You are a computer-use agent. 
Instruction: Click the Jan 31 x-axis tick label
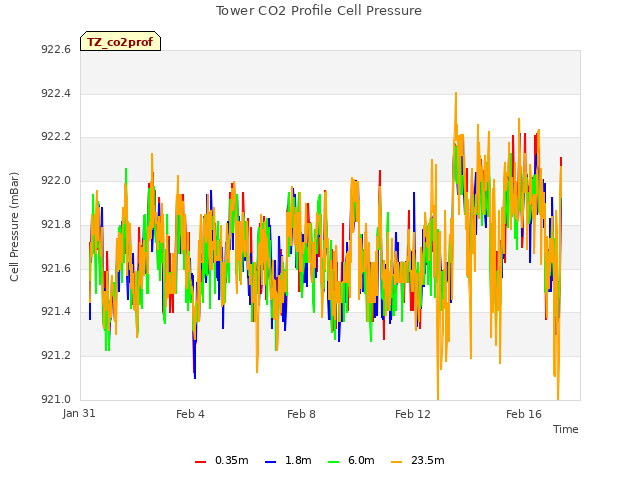point(79,413)
